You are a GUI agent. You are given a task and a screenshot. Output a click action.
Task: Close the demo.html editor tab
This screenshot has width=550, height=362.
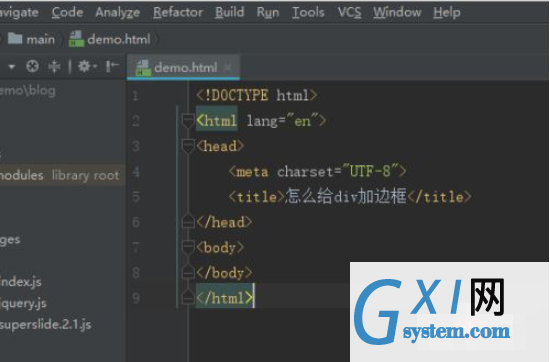click(228, 67)
